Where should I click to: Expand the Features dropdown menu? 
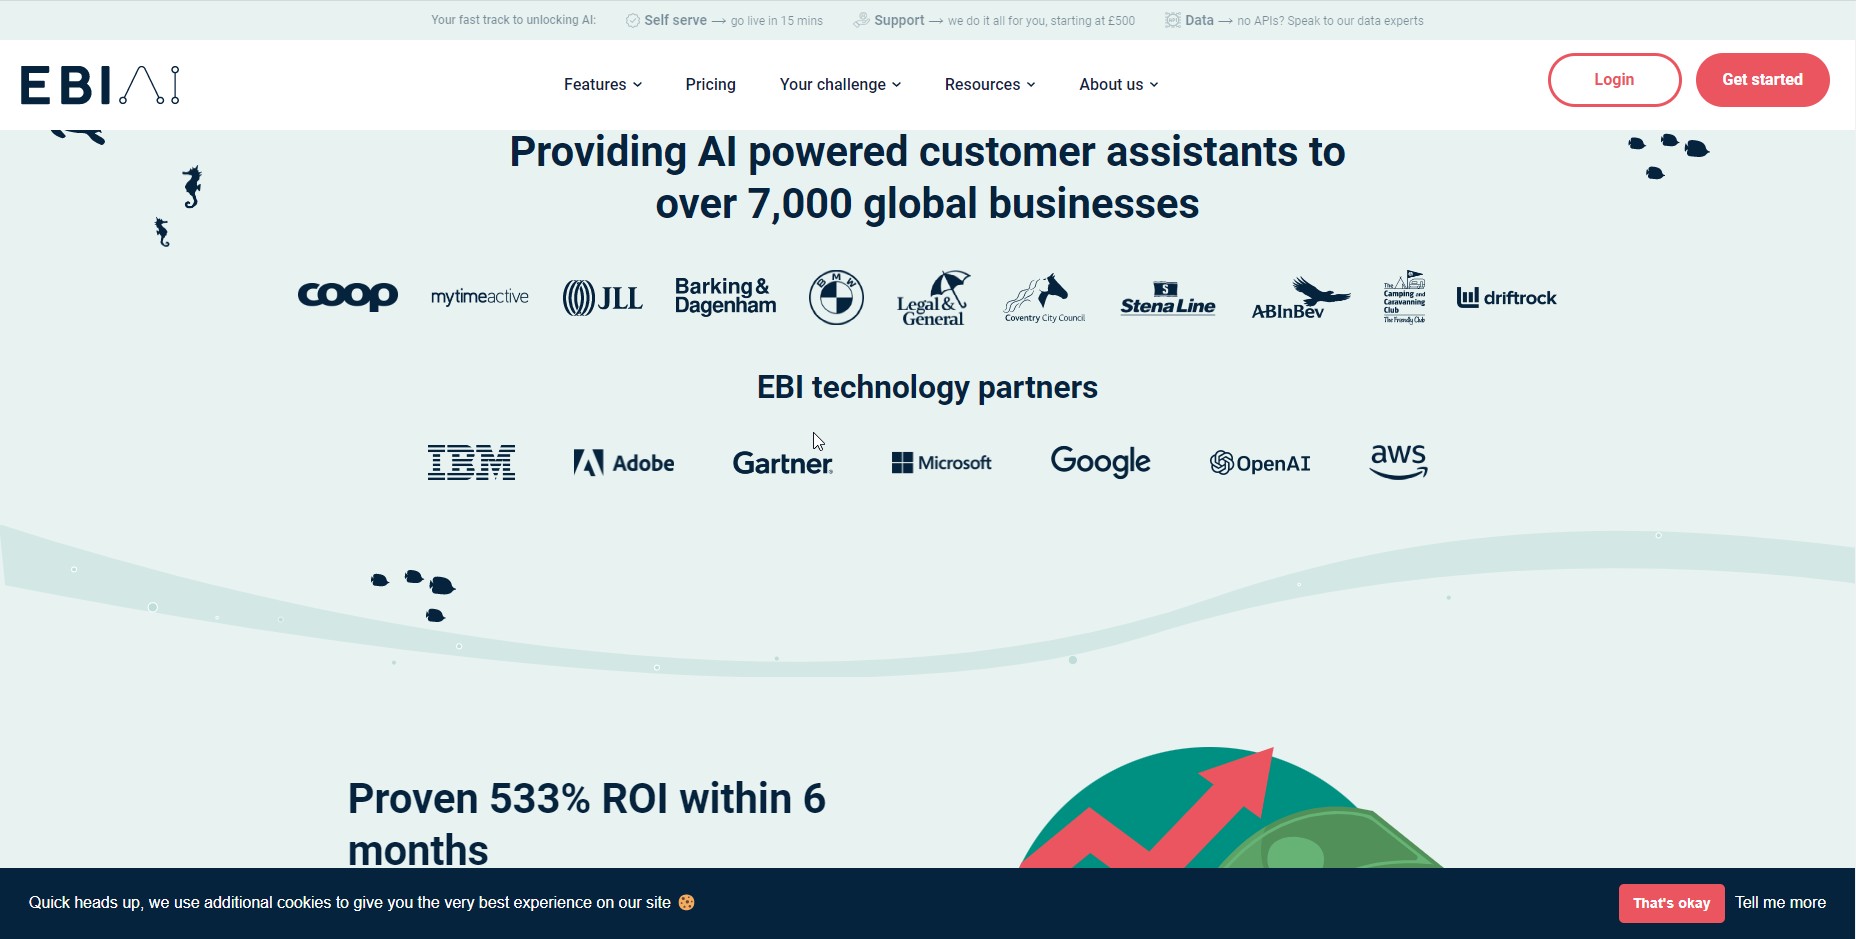603,85
